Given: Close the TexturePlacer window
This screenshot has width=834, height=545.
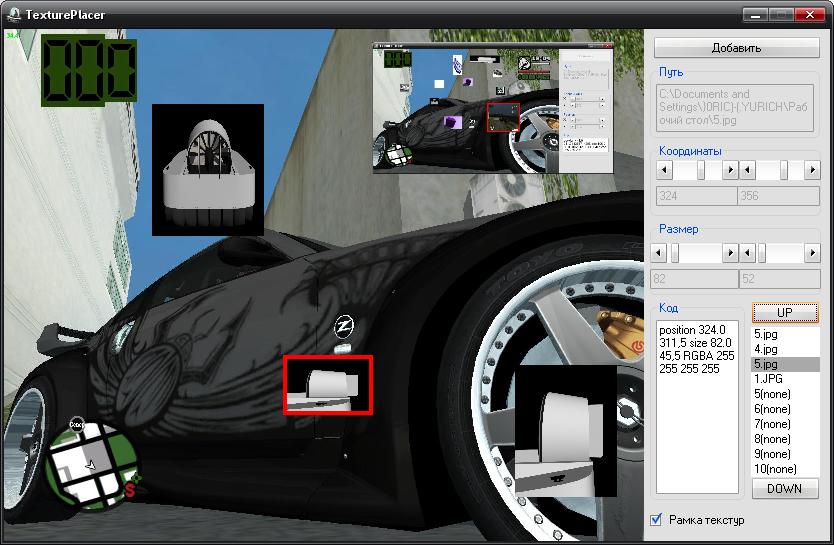Looking at the screenshot, I should coord(810,14).
